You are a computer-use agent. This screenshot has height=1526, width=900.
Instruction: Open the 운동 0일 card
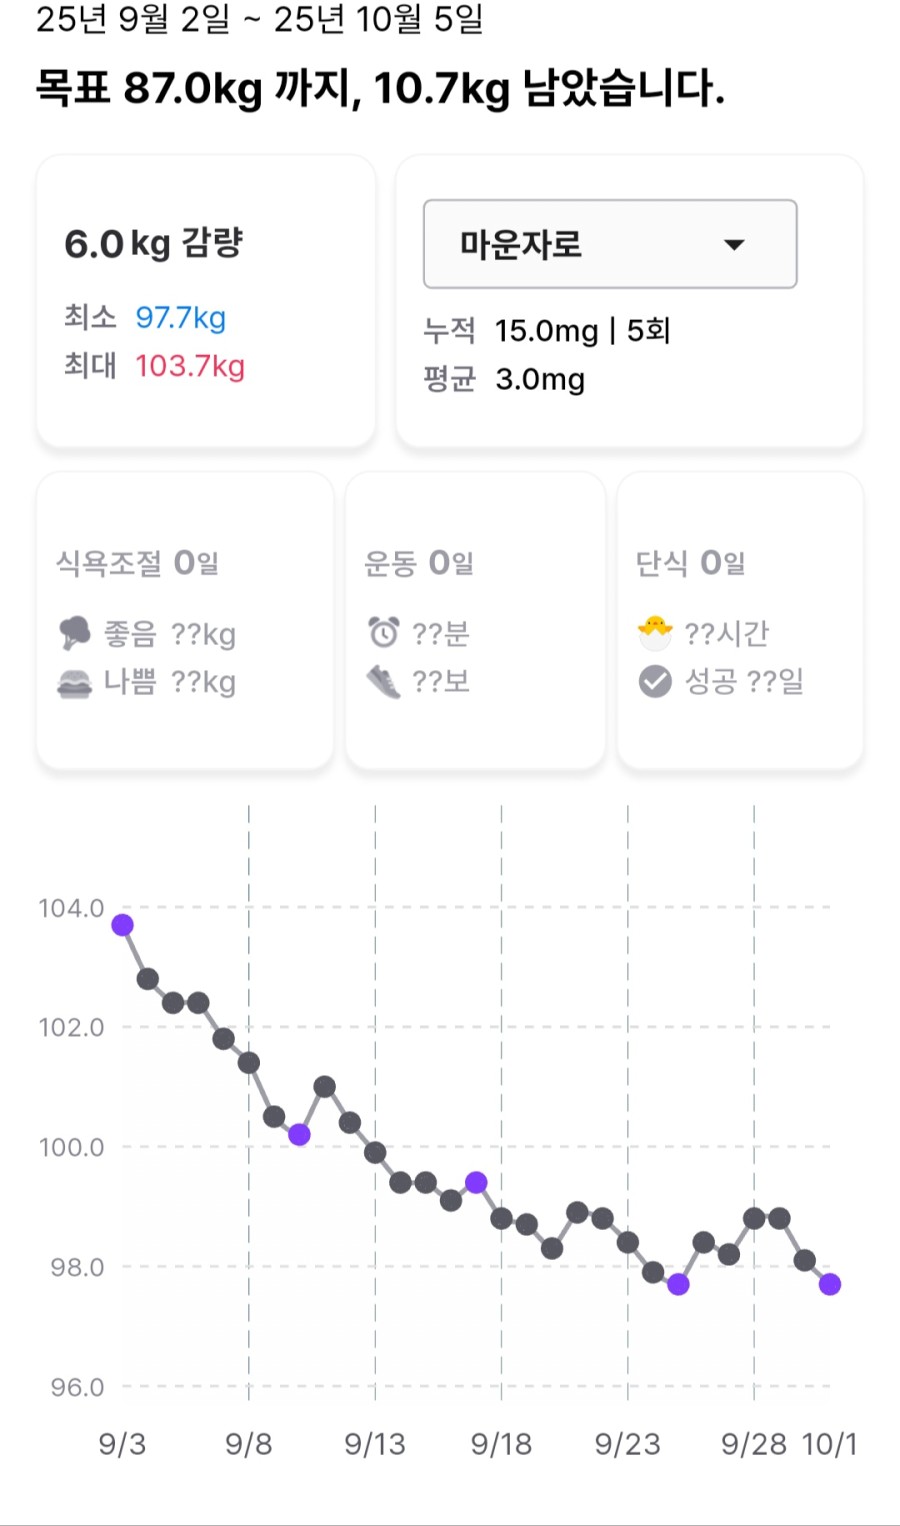click(x=475, y=620)
